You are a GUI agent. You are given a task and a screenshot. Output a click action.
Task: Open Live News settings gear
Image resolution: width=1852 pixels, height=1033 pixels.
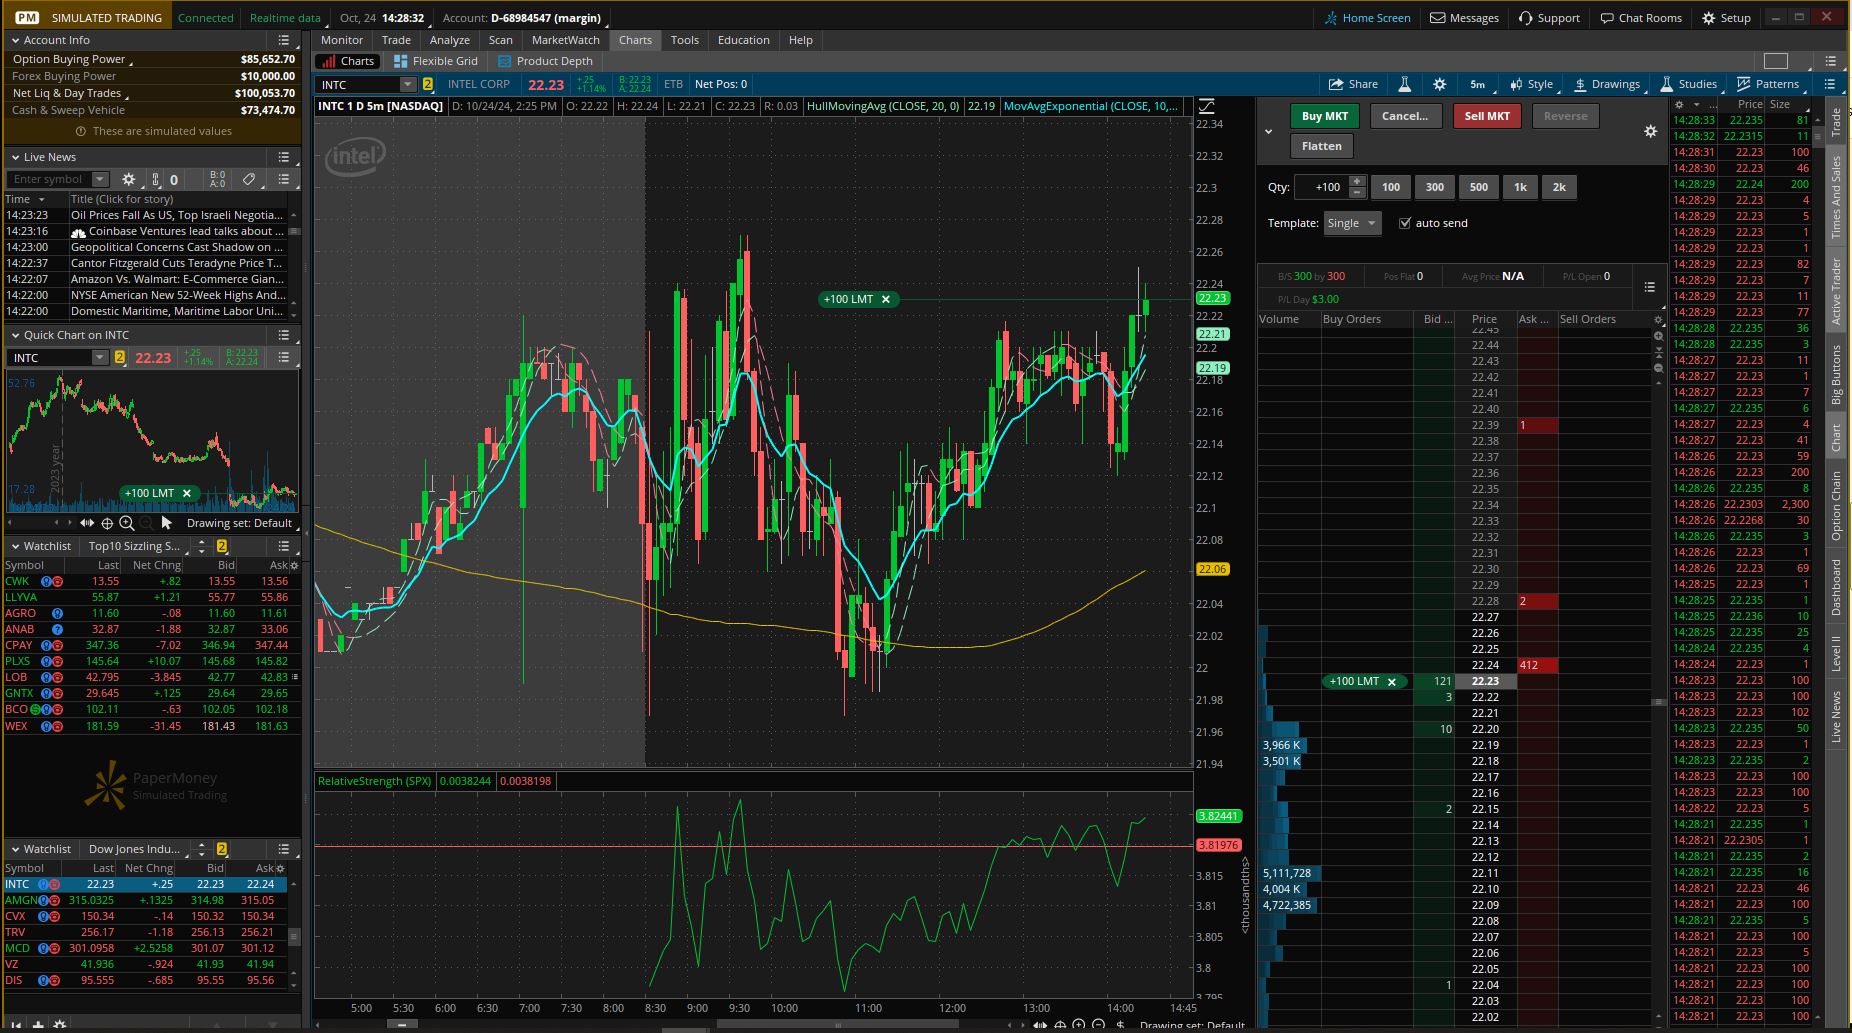click(x=128, y=179)
